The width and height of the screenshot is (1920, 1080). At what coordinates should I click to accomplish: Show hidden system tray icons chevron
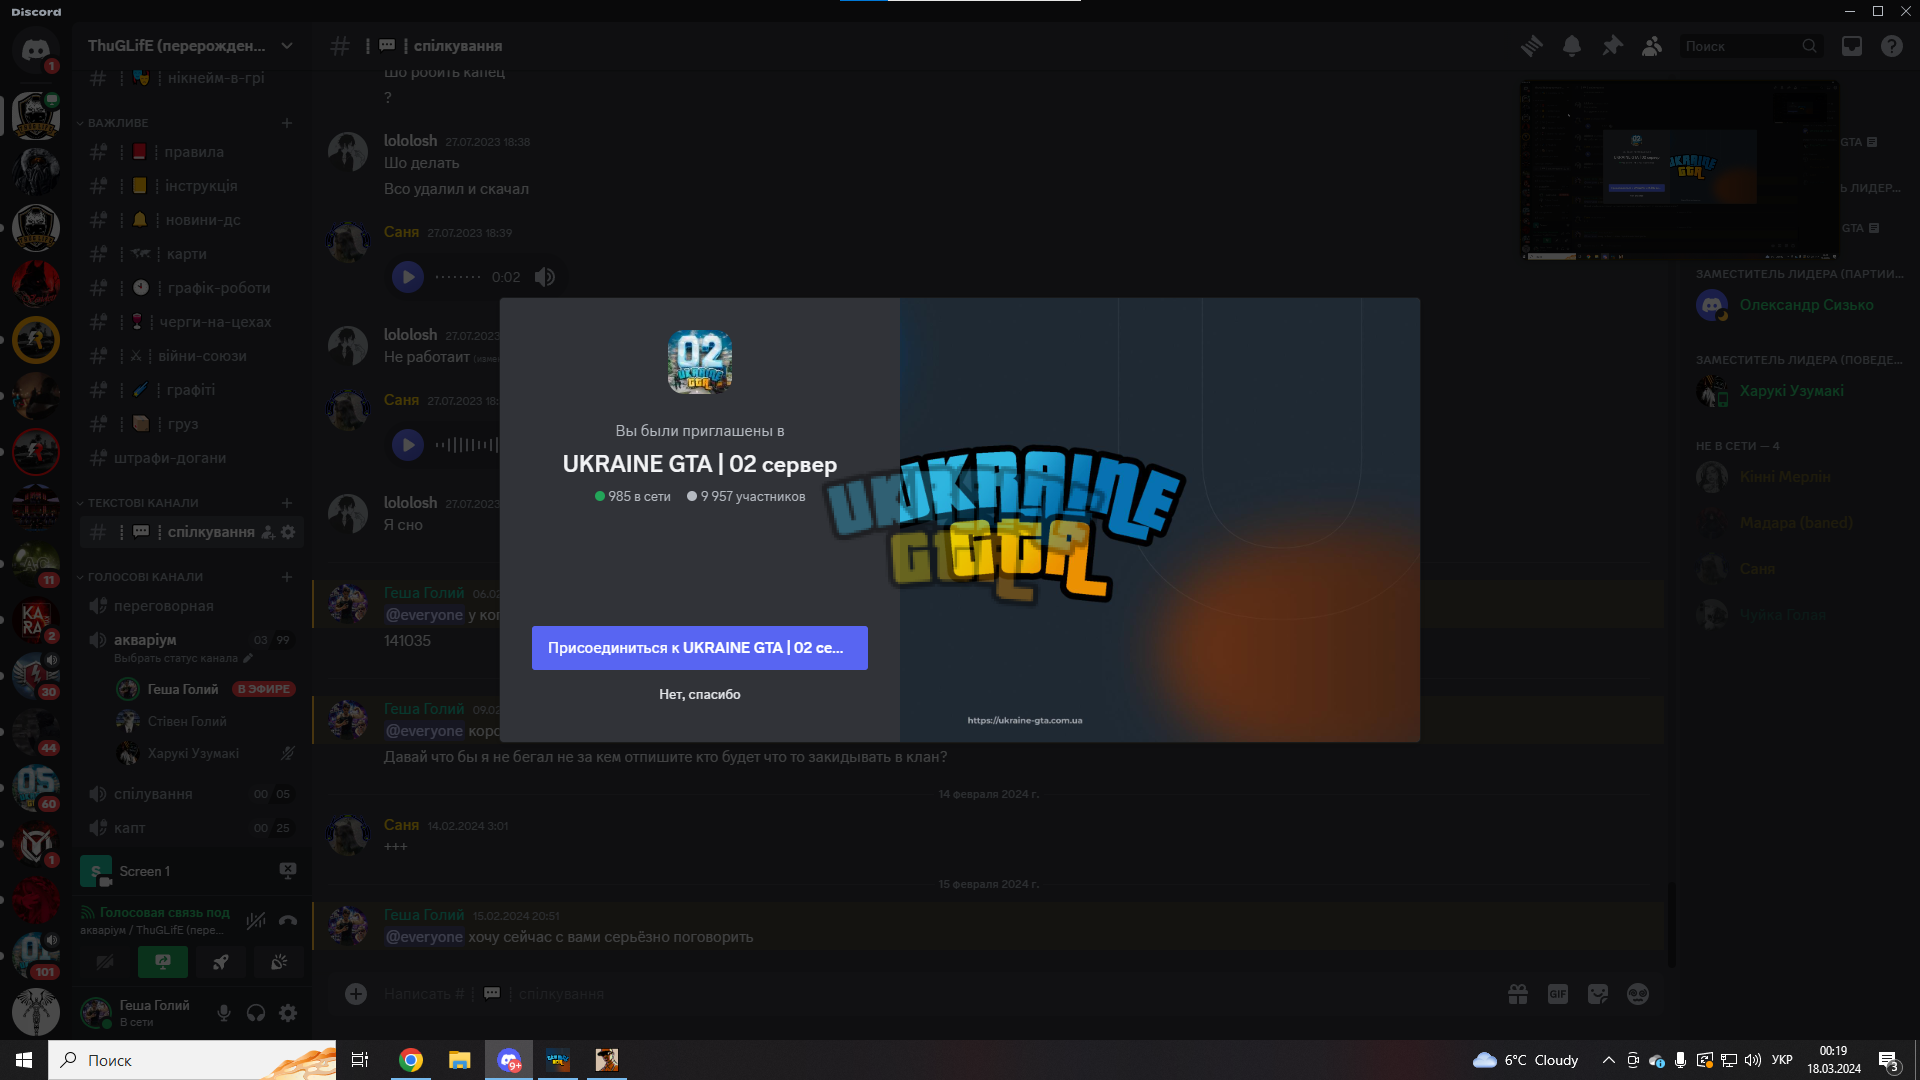[1608, 1060]
